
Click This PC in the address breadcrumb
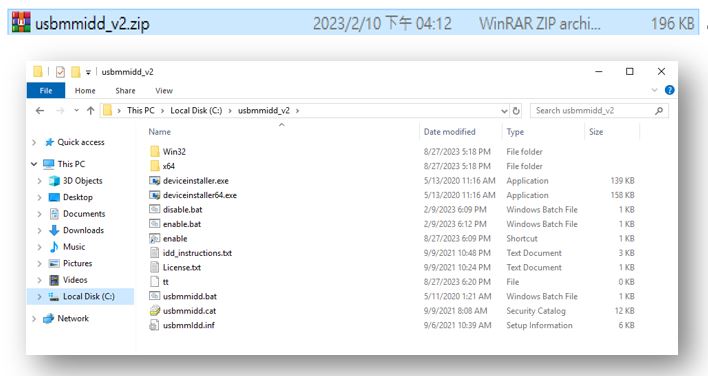click(140, 111)
